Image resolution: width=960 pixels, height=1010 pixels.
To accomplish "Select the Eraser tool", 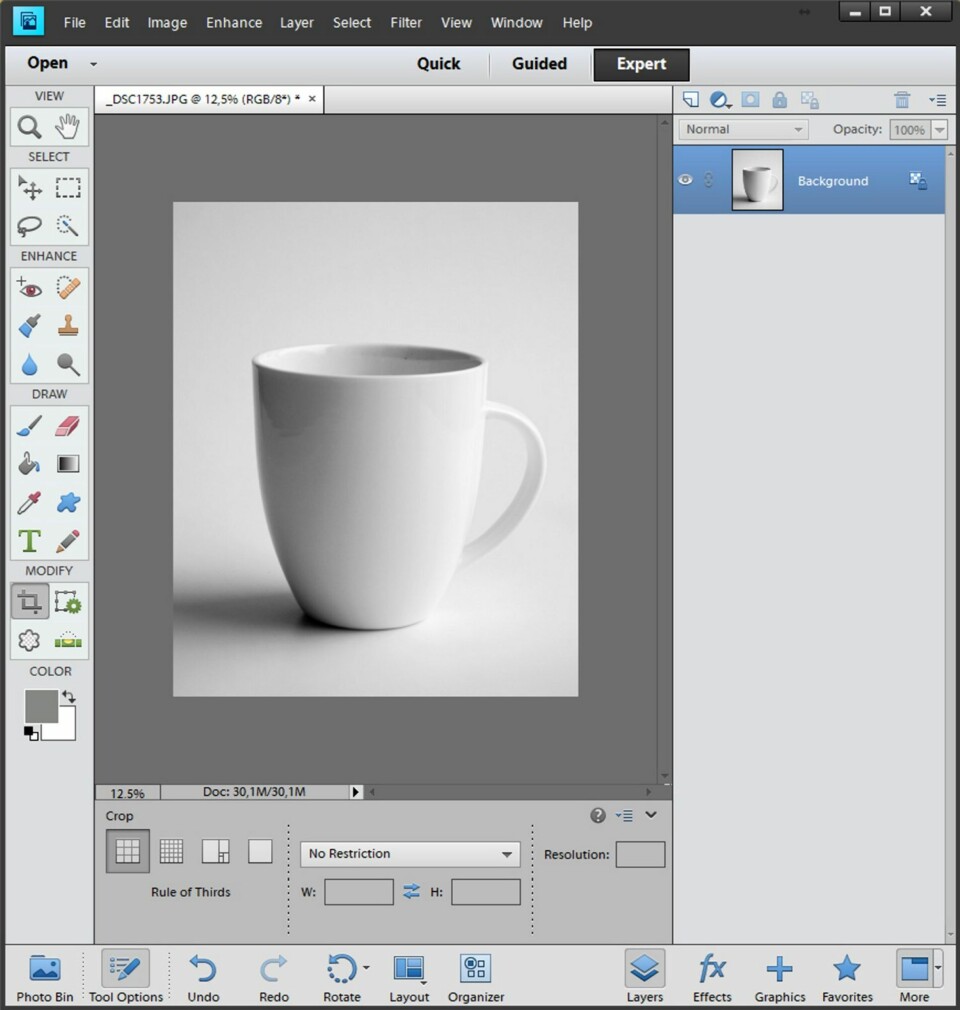I will tap(68, 426).
